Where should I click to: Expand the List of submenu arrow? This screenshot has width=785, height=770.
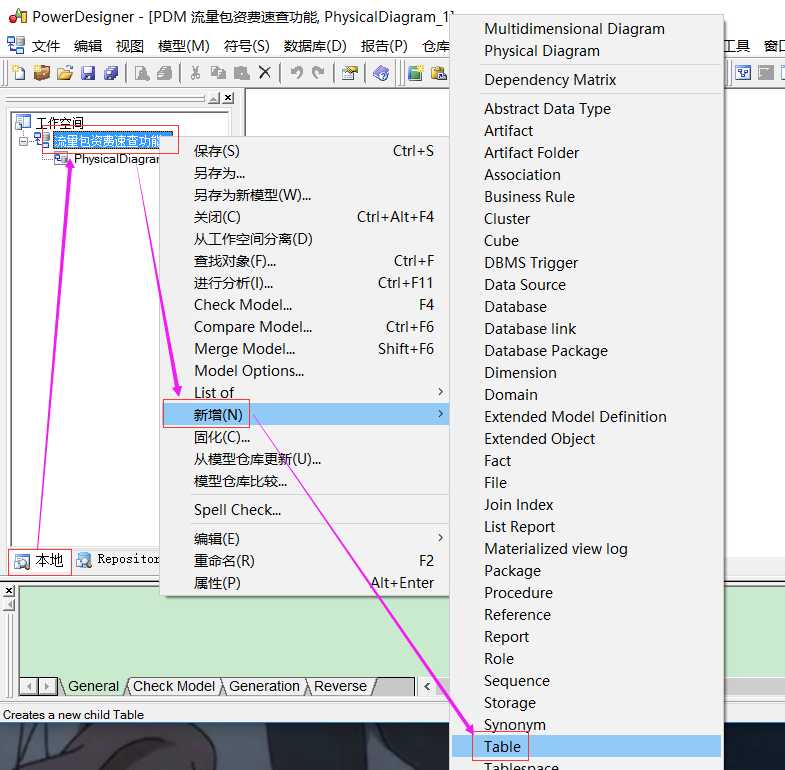coord(440,392)
